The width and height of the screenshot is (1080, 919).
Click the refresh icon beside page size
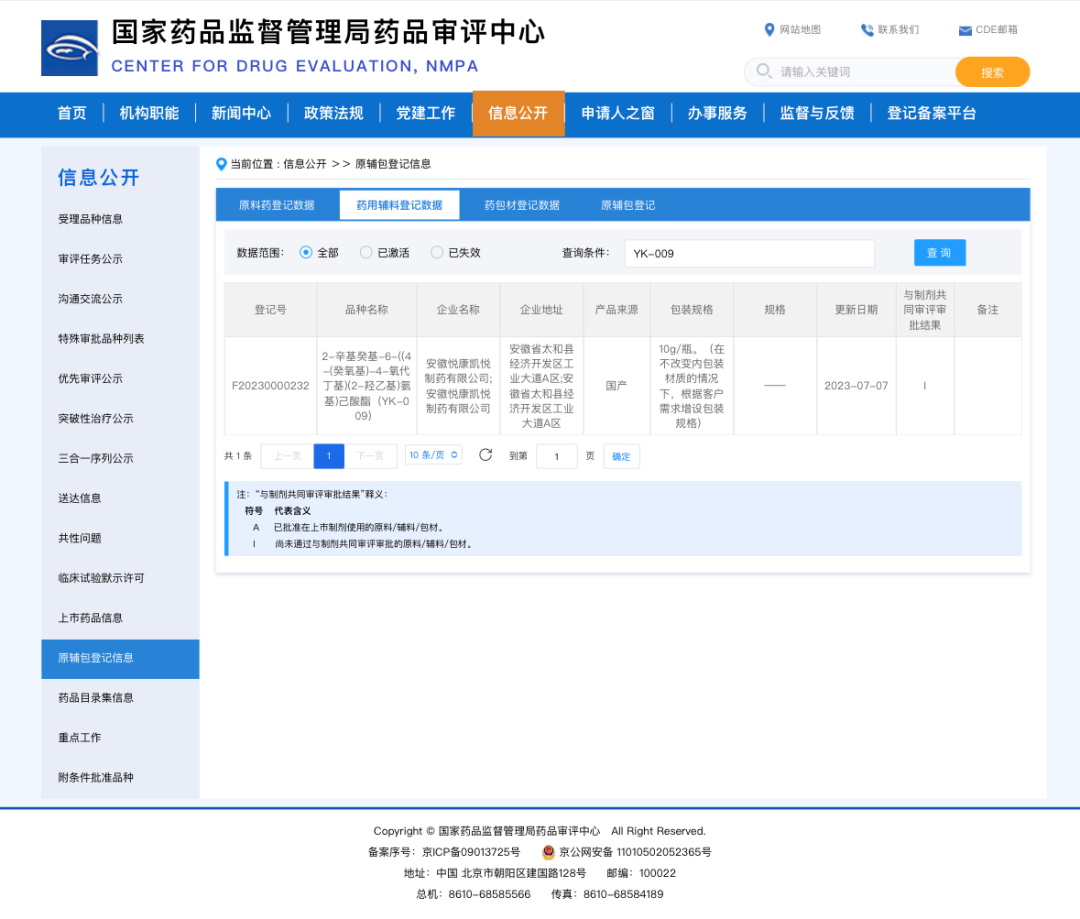pyautogui.click(x=486, y=455)
